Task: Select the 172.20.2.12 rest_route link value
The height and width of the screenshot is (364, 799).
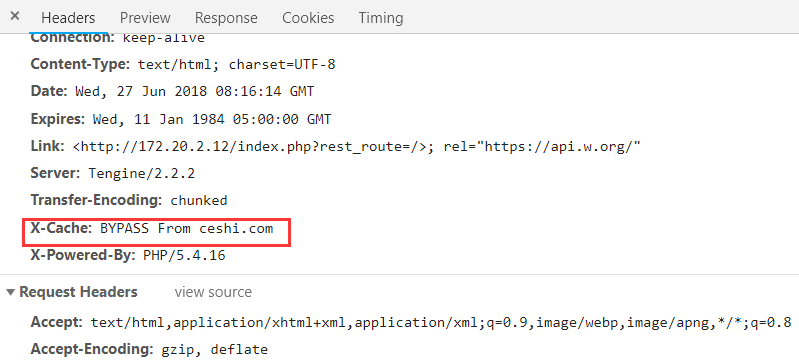Action: click(x=357, y=147)
